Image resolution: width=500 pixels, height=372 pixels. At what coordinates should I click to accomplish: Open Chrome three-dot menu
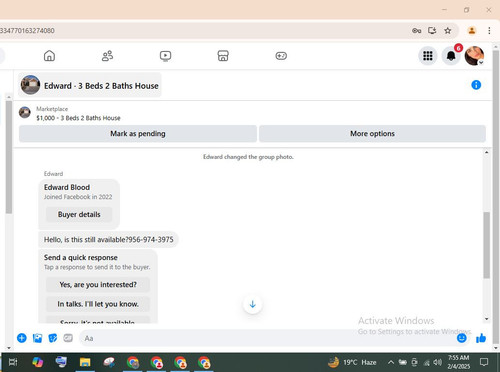(x=489, y=31)
